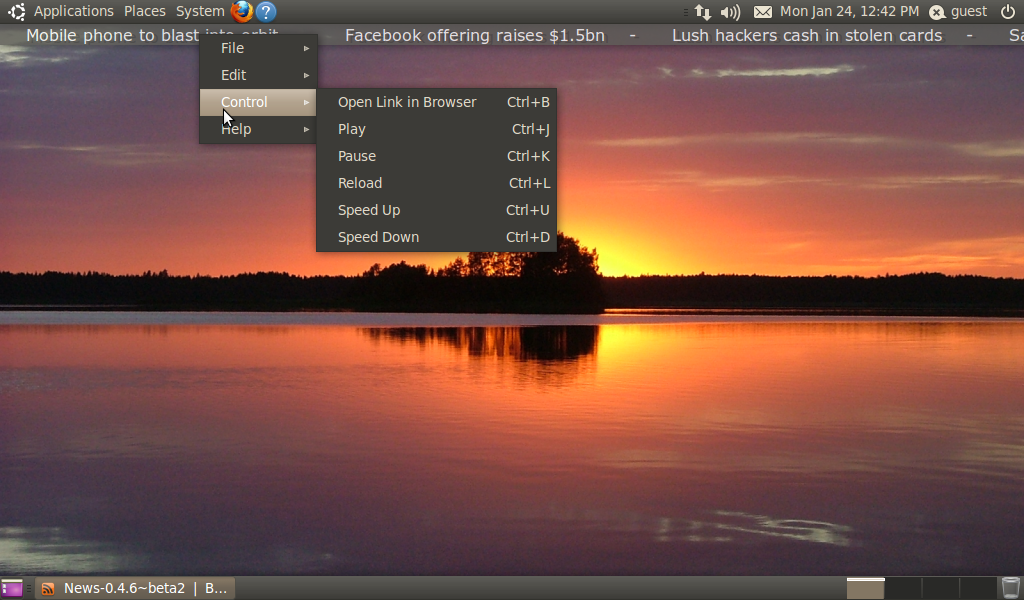Launch Firefox from the top panel
This screenshot has width=1024, height=600.
pyautogui.click(x=240, y=11)
